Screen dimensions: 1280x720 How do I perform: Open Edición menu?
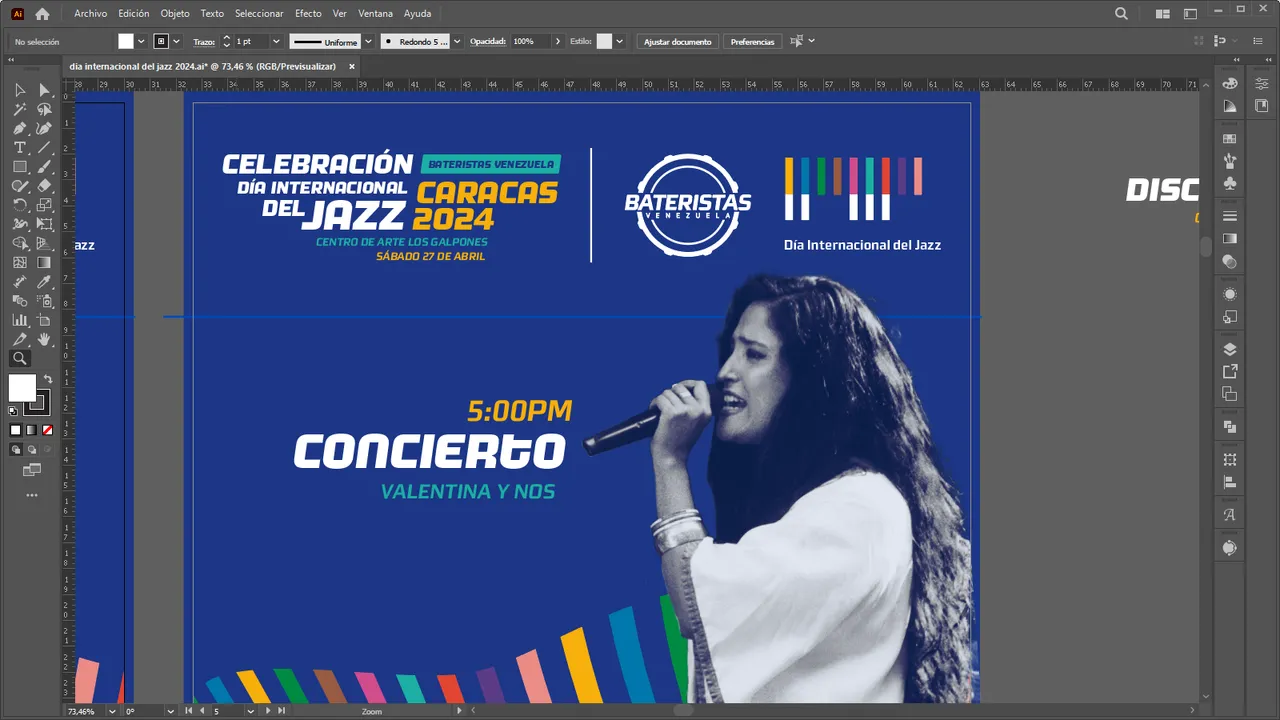coord(133,14)
